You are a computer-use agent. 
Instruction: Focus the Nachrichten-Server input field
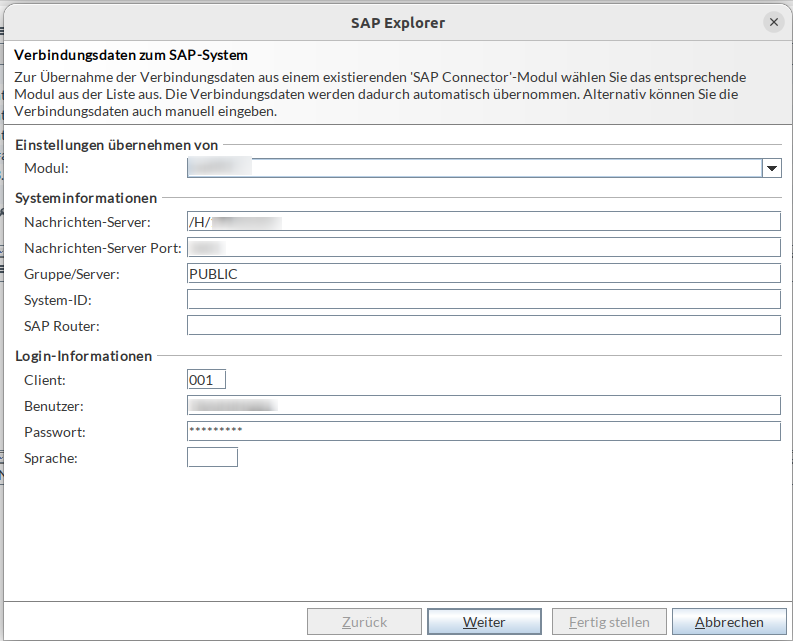483,222
